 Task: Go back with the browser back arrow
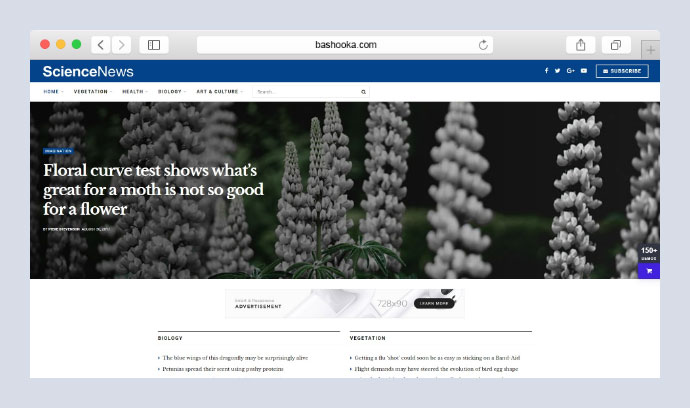tap(101, 45)
